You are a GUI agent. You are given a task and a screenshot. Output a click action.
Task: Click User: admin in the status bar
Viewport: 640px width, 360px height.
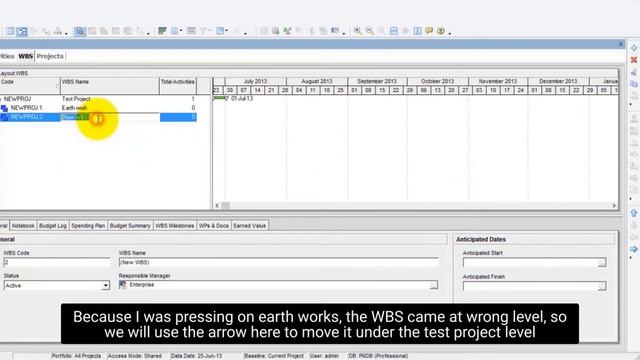point(324,356)
